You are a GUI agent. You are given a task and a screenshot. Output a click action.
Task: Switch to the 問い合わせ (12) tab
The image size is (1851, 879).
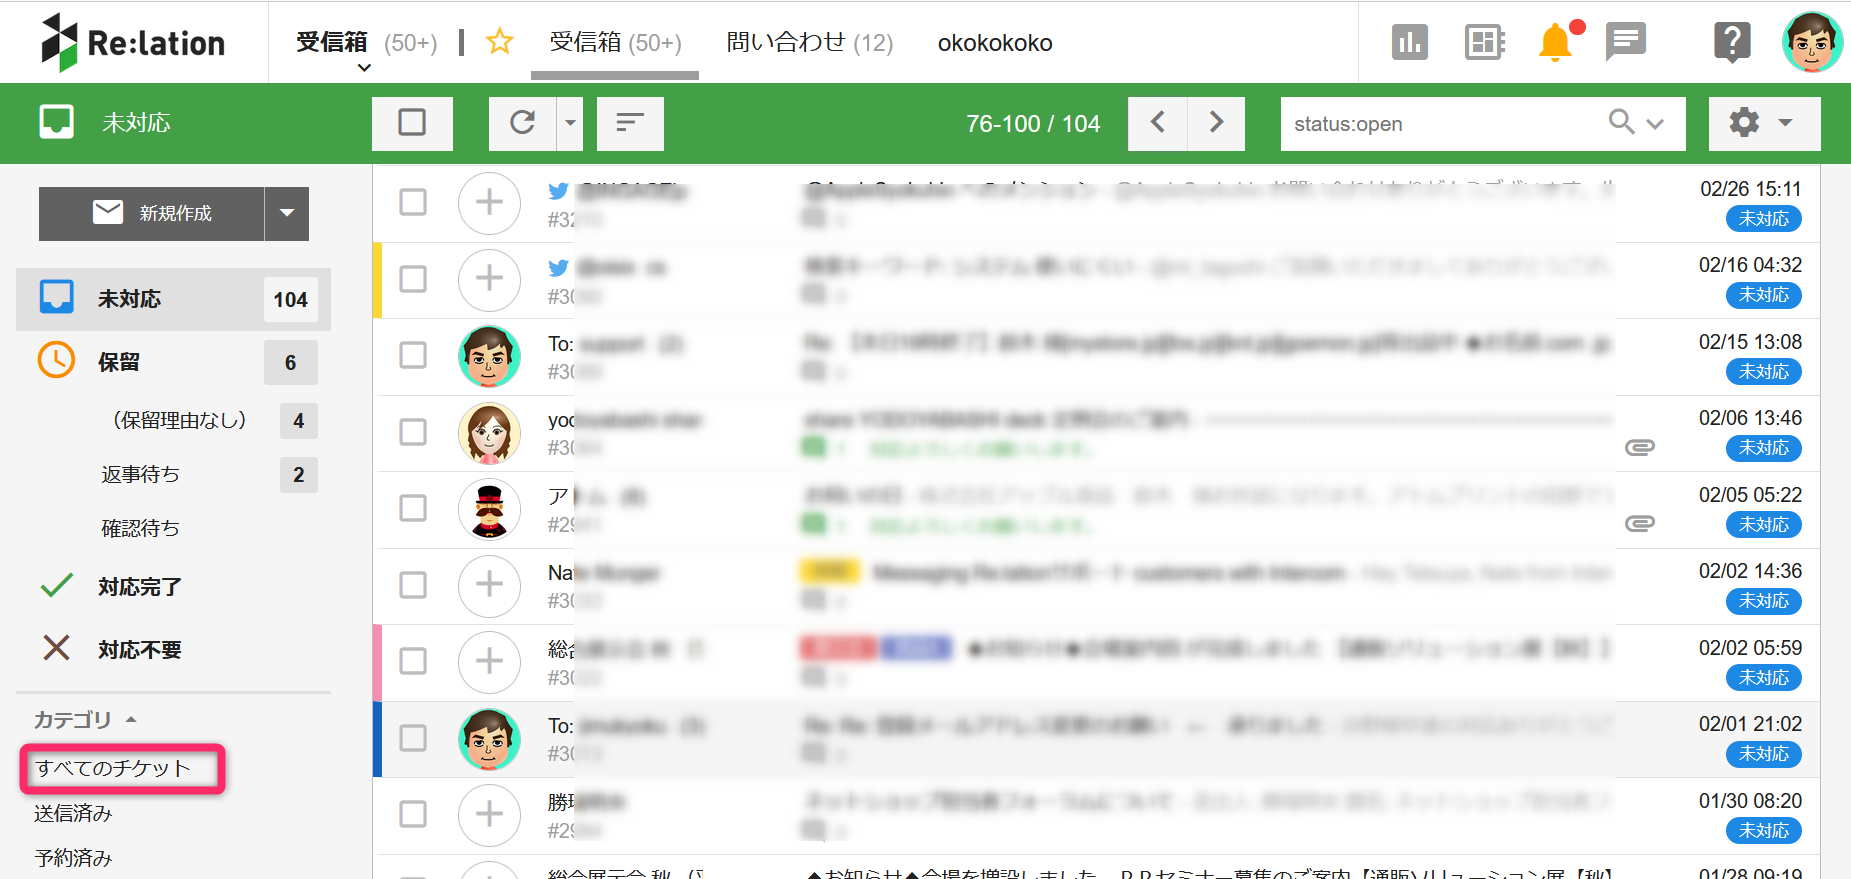coord(809,43)
